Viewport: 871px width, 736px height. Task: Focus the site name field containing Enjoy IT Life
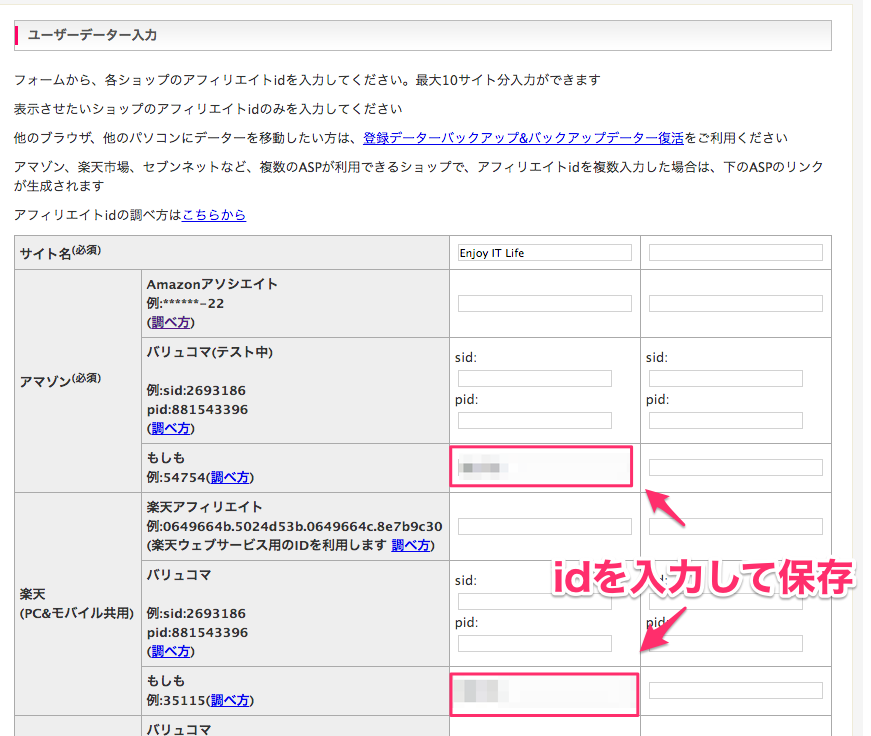[x=545, y=253]
